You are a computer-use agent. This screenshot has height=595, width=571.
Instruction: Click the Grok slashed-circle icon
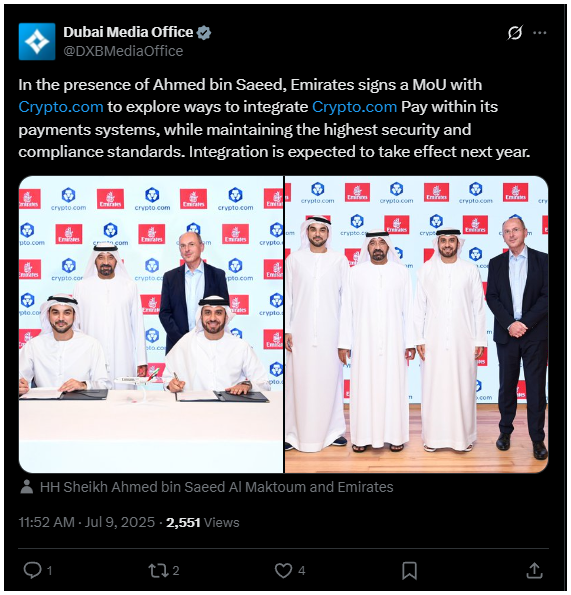click(x=515, y=33)
